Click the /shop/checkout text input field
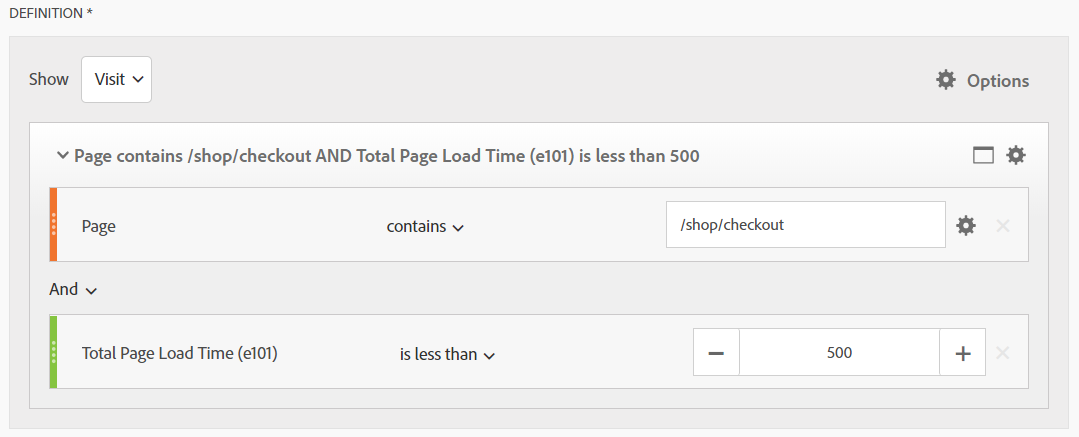This screenshot has width=1079, height=437. coord(805,225)
